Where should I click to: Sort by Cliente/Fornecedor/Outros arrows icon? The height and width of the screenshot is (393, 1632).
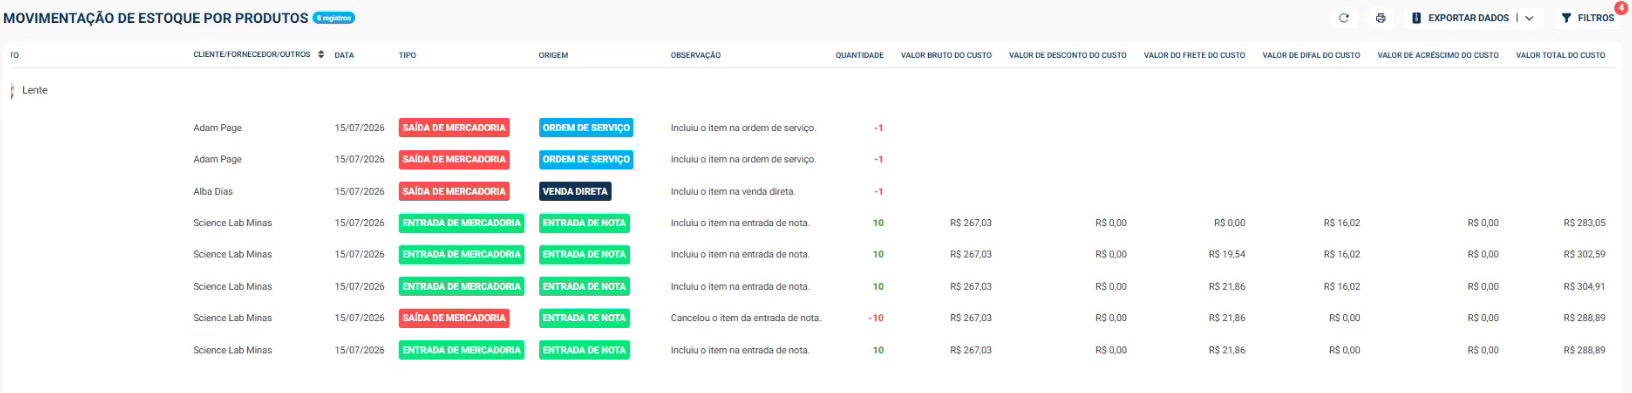[321, 55]
